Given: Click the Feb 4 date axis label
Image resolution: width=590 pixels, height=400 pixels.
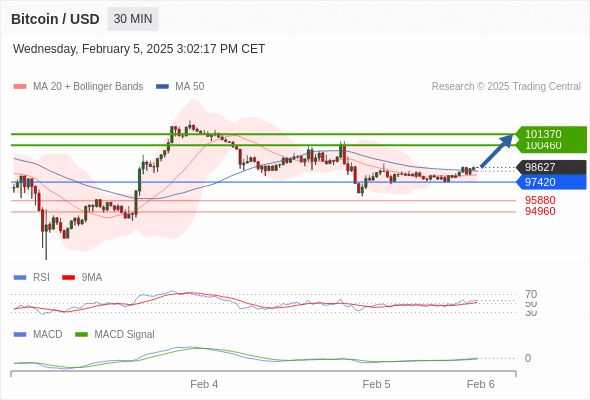Looking at the screenshot, I should click(x=204, y=384).
